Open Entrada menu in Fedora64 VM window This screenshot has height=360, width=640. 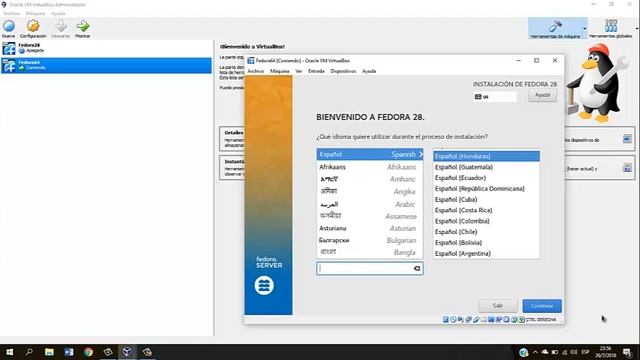[x=316, y=71]
